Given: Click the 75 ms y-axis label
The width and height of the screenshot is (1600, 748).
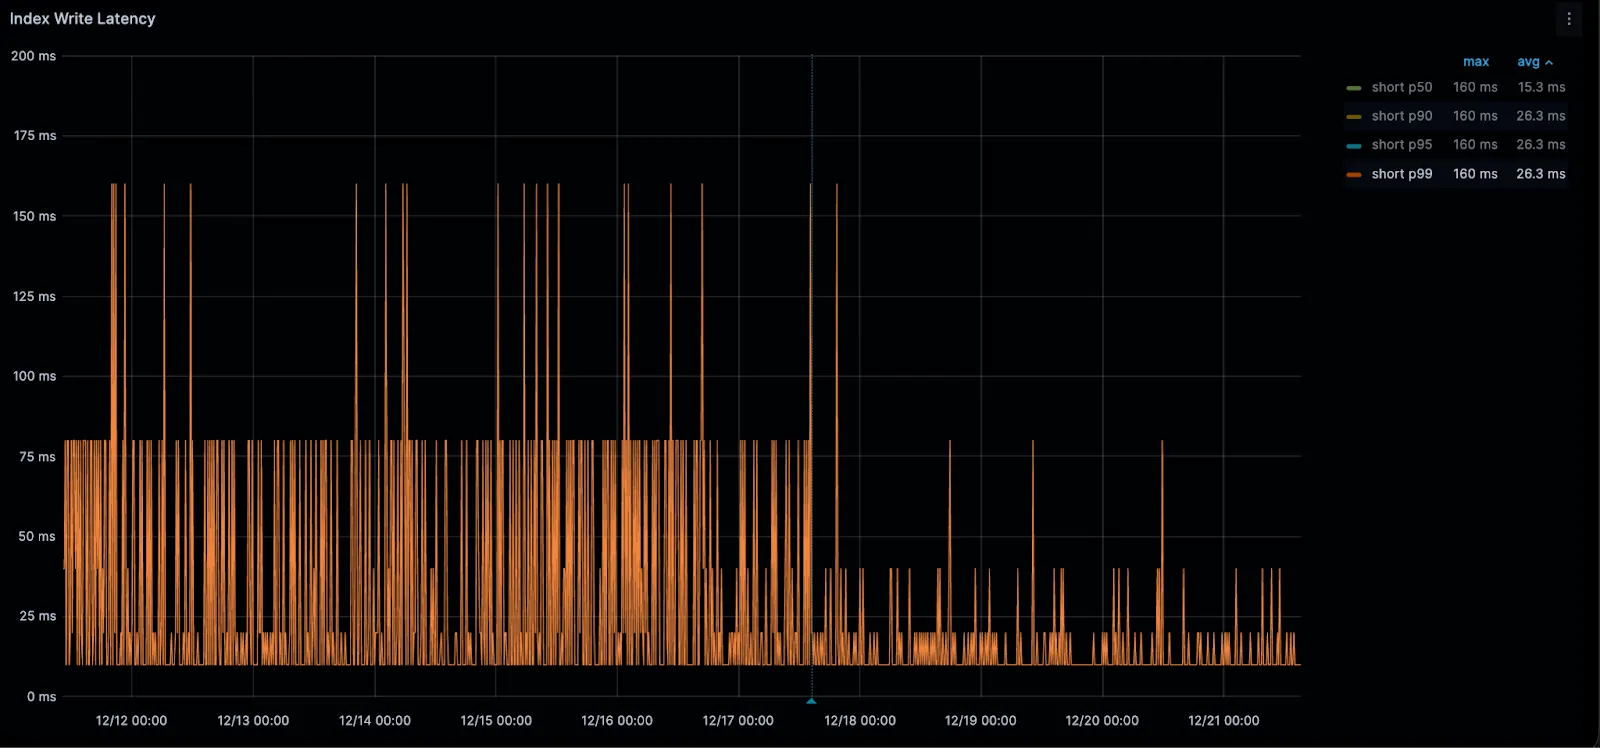Looking at the screenshot, I should (x=37, y=457).
